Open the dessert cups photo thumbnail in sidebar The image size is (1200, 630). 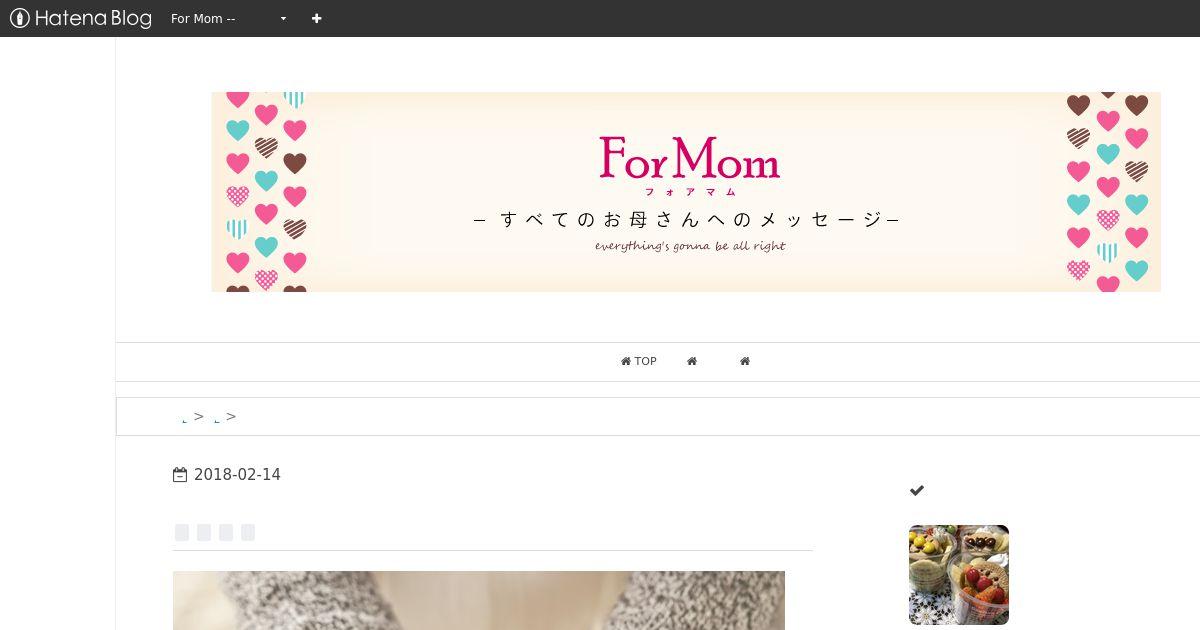click(959, 575)
